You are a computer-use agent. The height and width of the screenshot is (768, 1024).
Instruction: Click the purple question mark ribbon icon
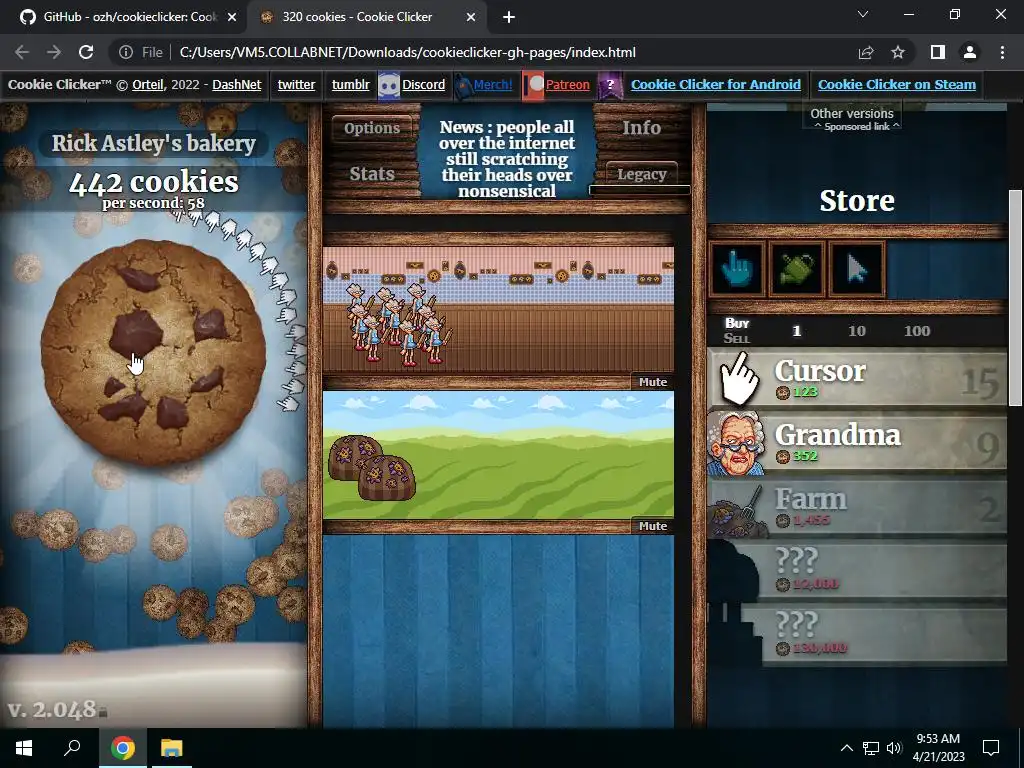pyautogui.click(x=611, y=85)
